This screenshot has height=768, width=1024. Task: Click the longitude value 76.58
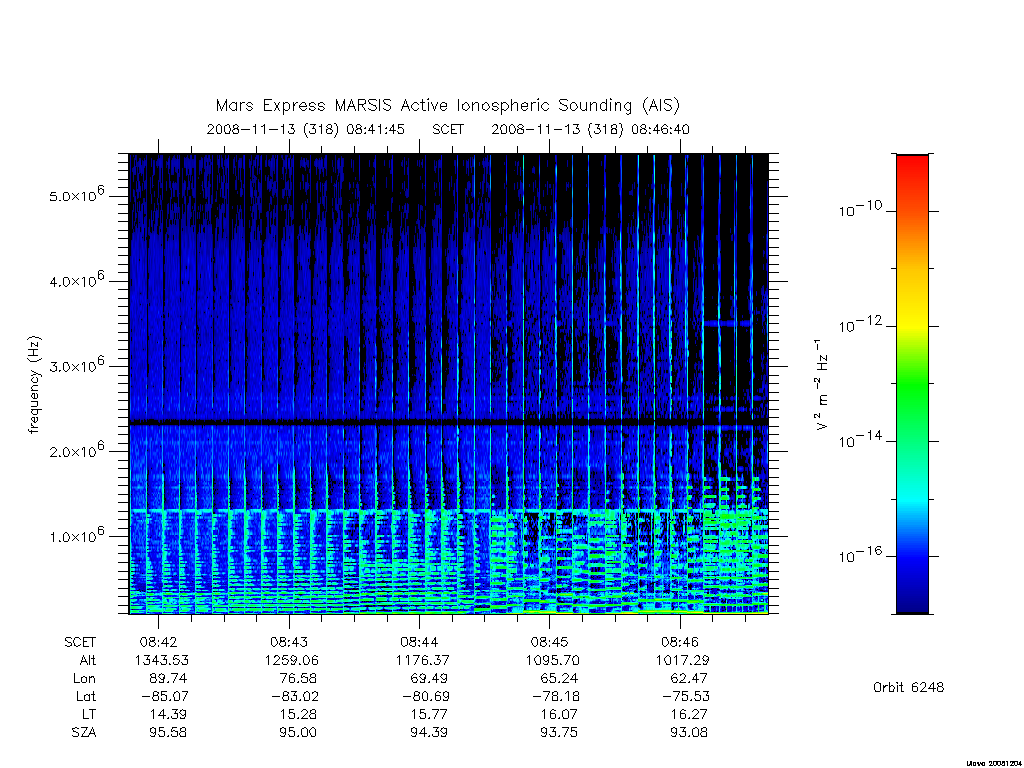tap(297, 679)
